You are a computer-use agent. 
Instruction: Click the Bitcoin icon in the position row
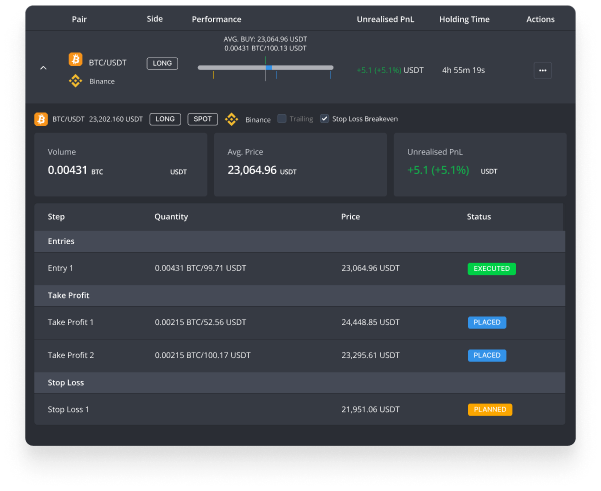tap(74, 61)
